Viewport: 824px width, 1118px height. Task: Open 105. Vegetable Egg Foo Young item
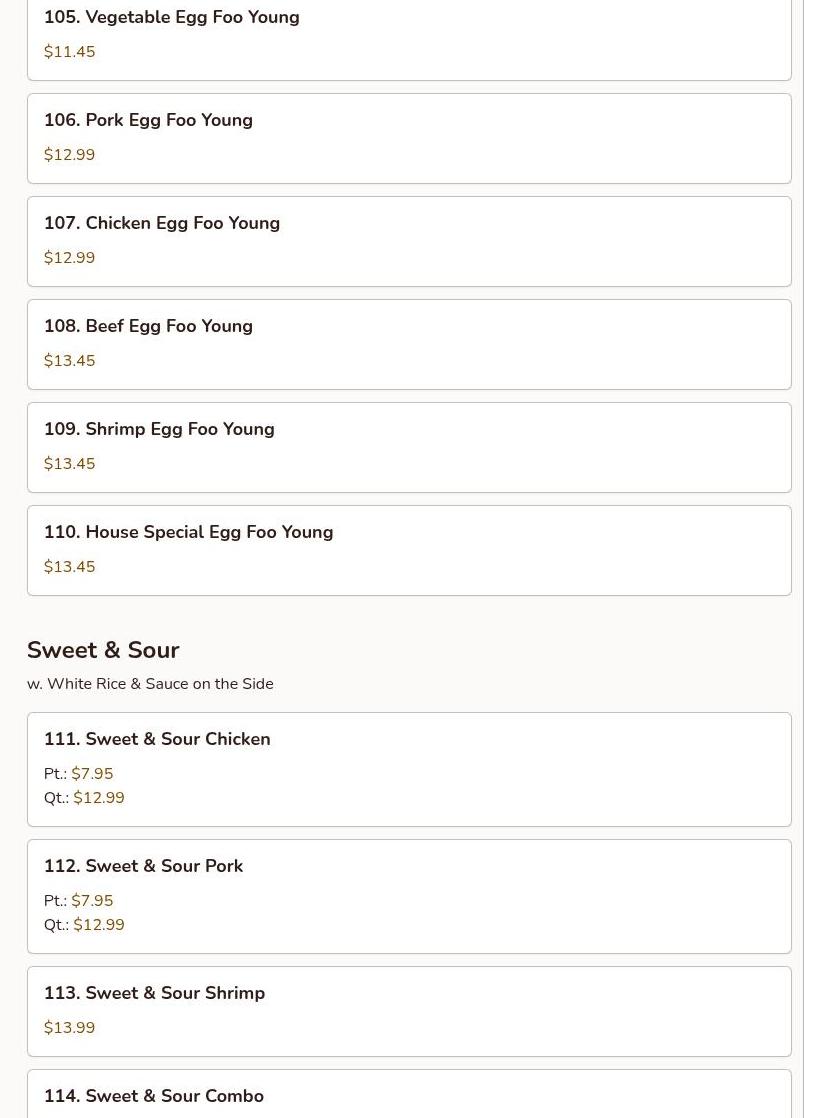(x=171, y=18)
